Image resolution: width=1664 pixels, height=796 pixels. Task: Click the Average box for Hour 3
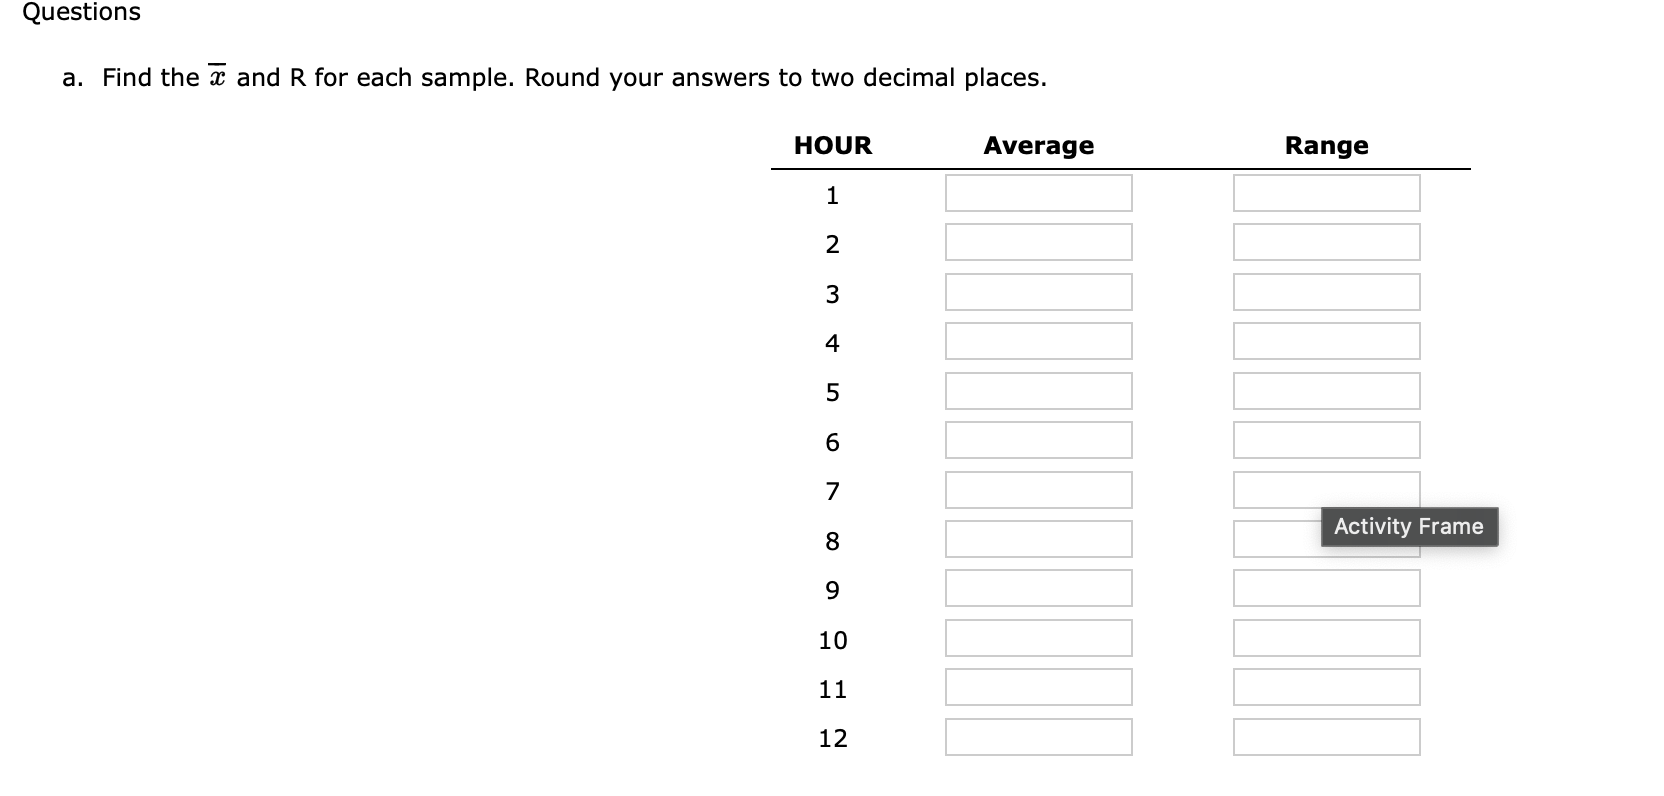pos(1038,292)
